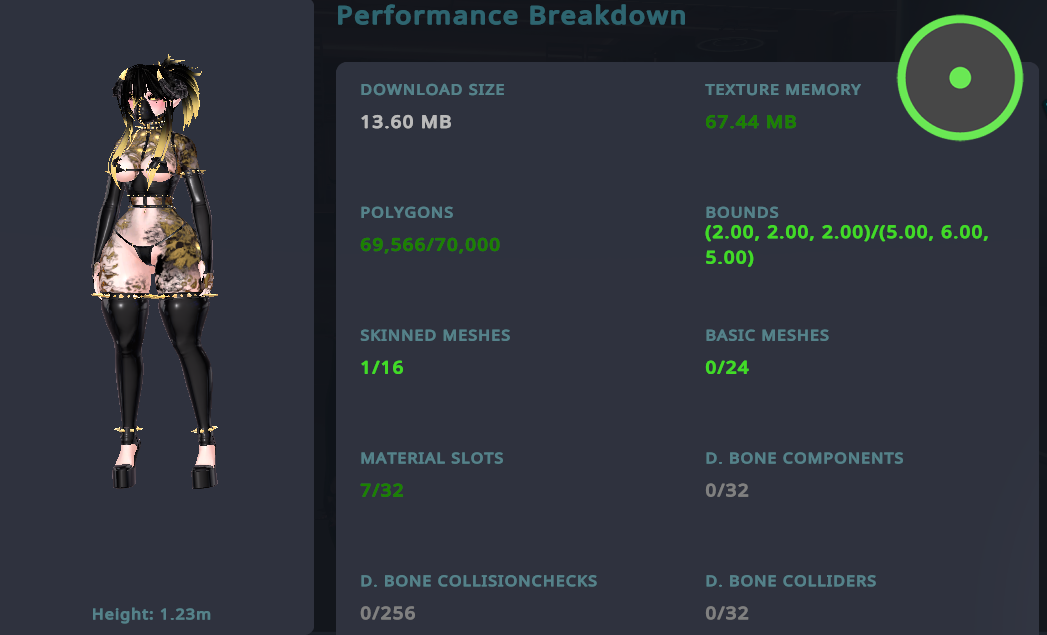Click the Performance Breakdown heading
This screenshot has width=1047, height=635.
(x=511, y=16)
